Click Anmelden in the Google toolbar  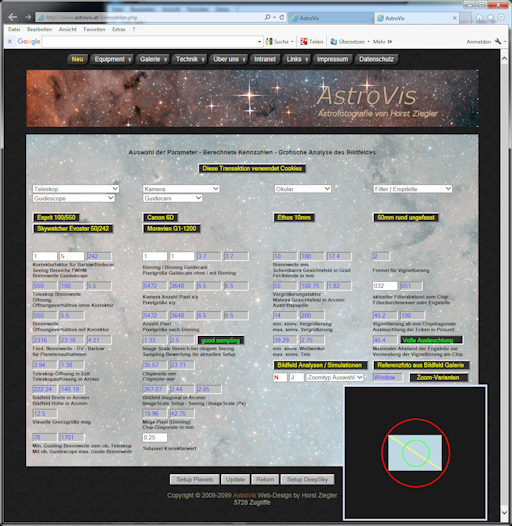point(479,42)
